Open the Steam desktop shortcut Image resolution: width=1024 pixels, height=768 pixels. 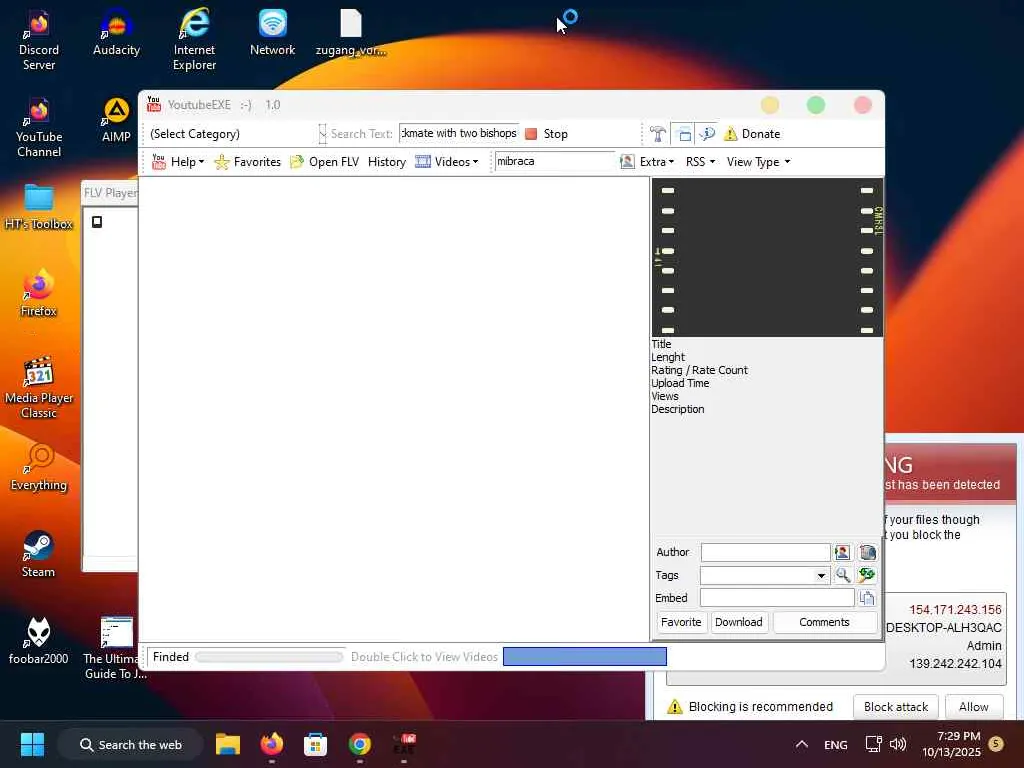[39, 554]
